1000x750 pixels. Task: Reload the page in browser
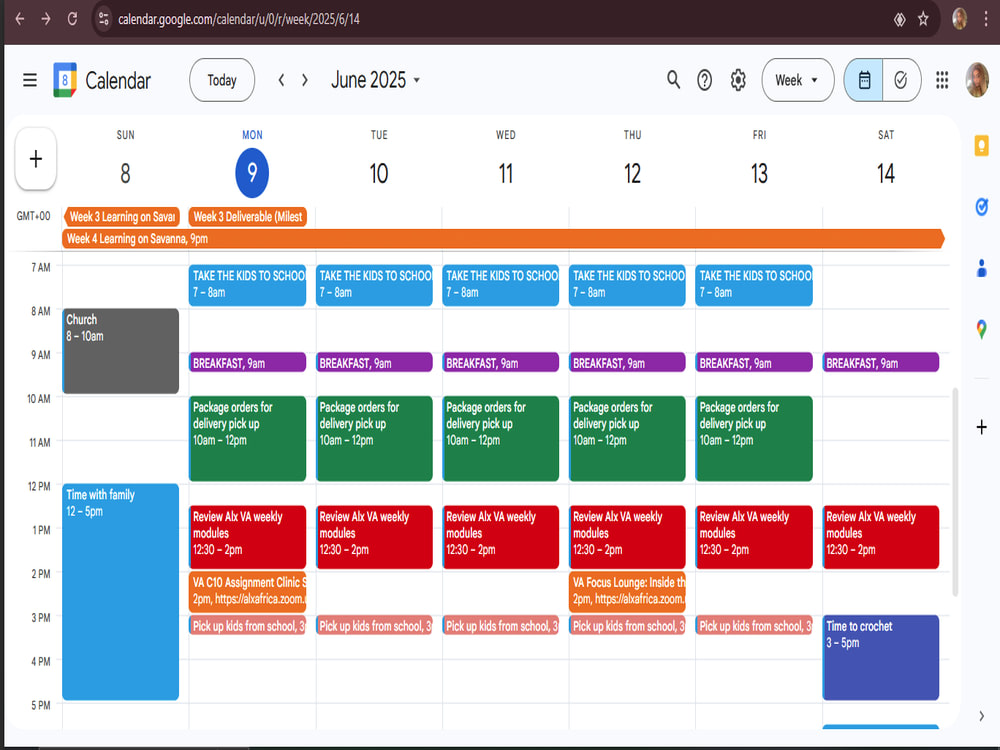click(x=72, y=19)
